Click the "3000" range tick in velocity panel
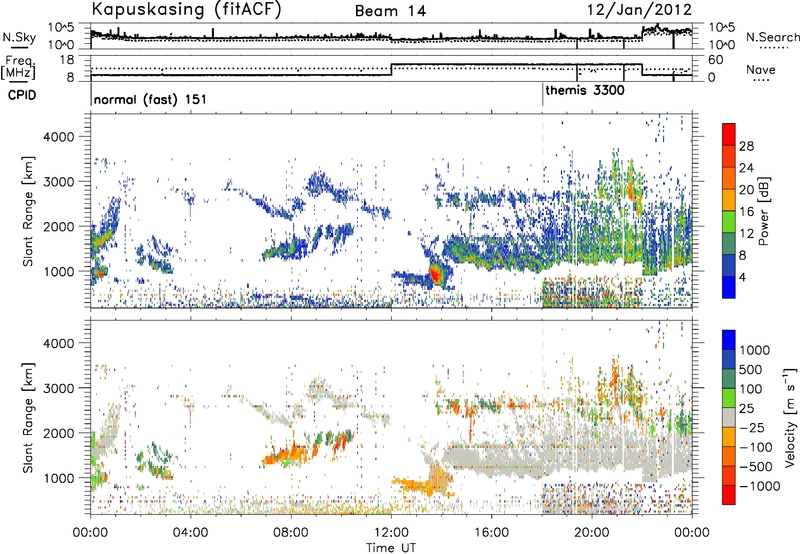The image size is (800, 554). 58,388
